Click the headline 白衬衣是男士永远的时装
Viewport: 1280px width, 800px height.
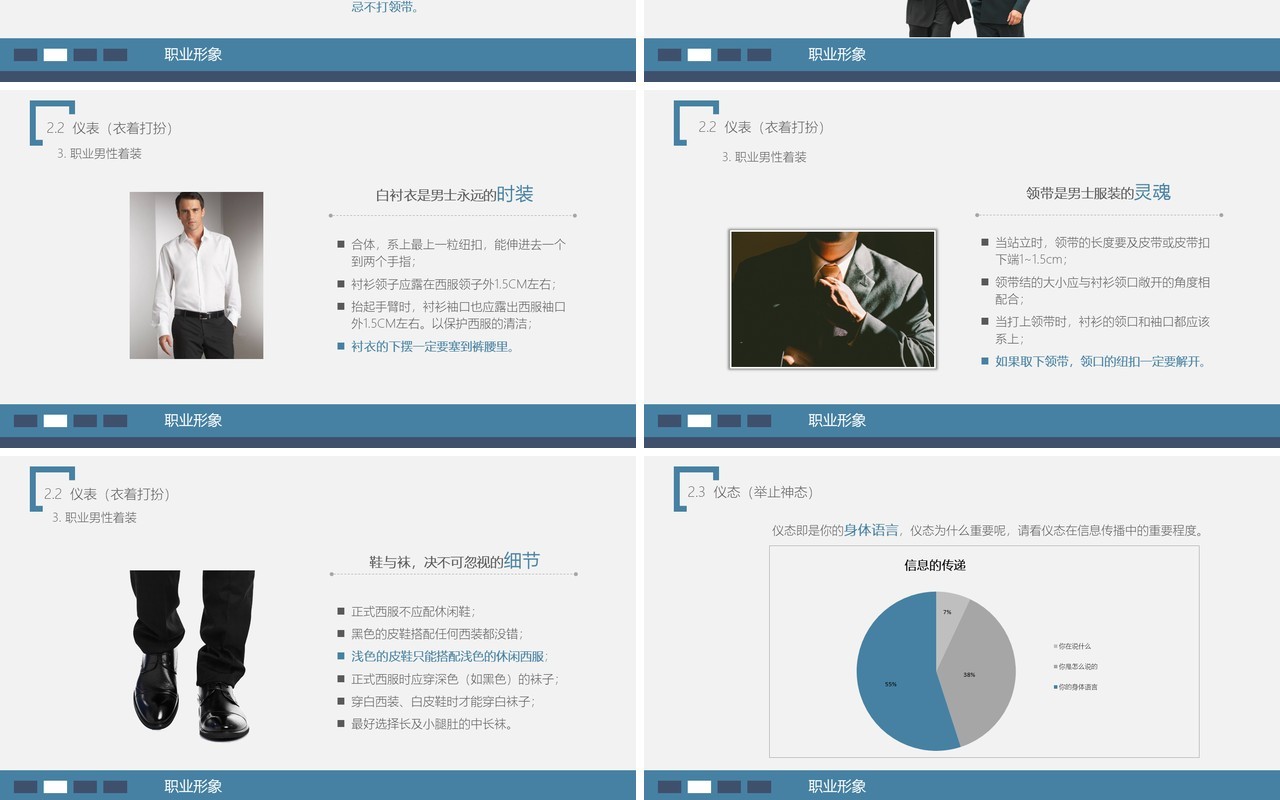tap(454, 194)
